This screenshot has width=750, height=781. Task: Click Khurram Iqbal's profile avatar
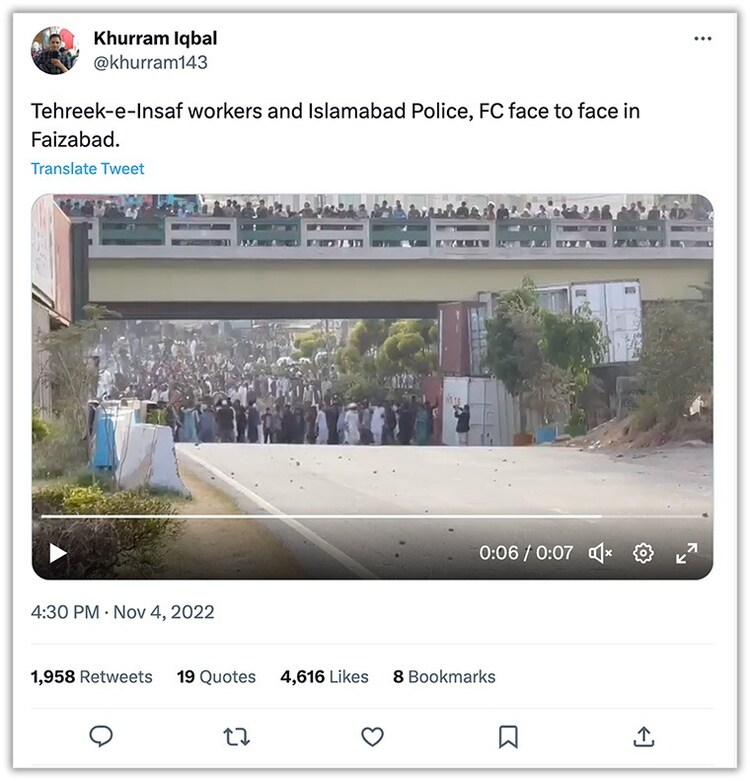(x=54, y=50)
